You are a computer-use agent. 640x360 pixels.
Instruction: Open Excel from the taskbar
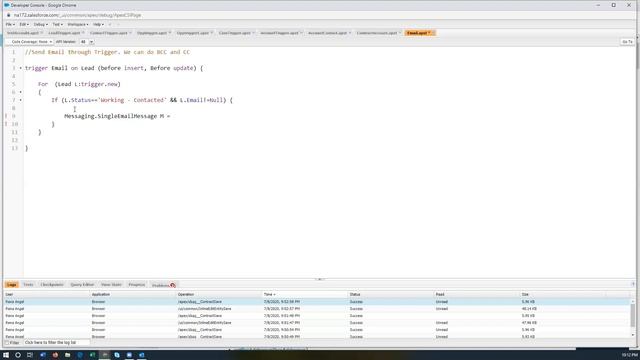click(x=92, y=355)
